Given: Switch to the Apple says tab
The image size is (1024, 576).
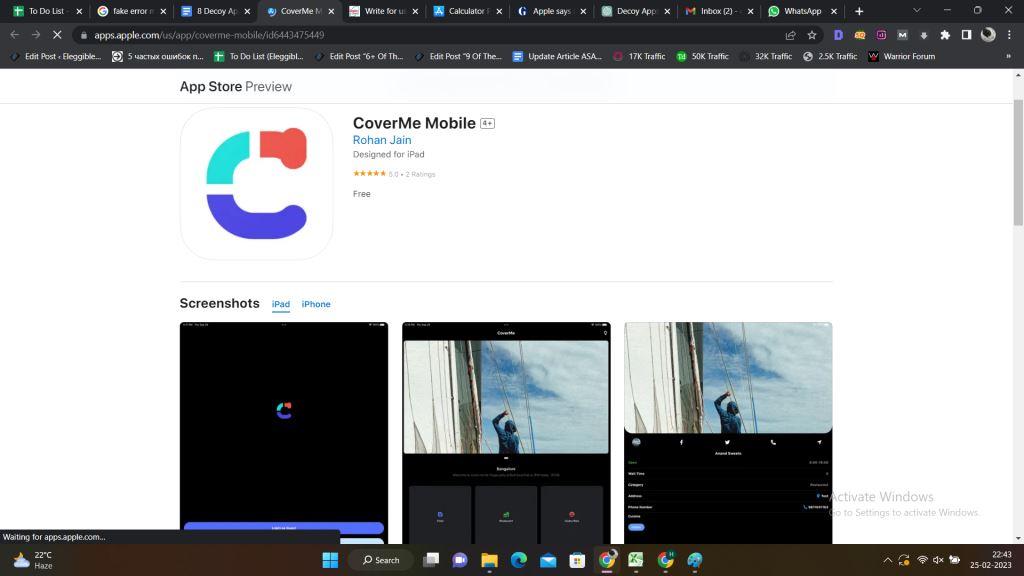Looking at the screenshot, I should tap(551, 11).
